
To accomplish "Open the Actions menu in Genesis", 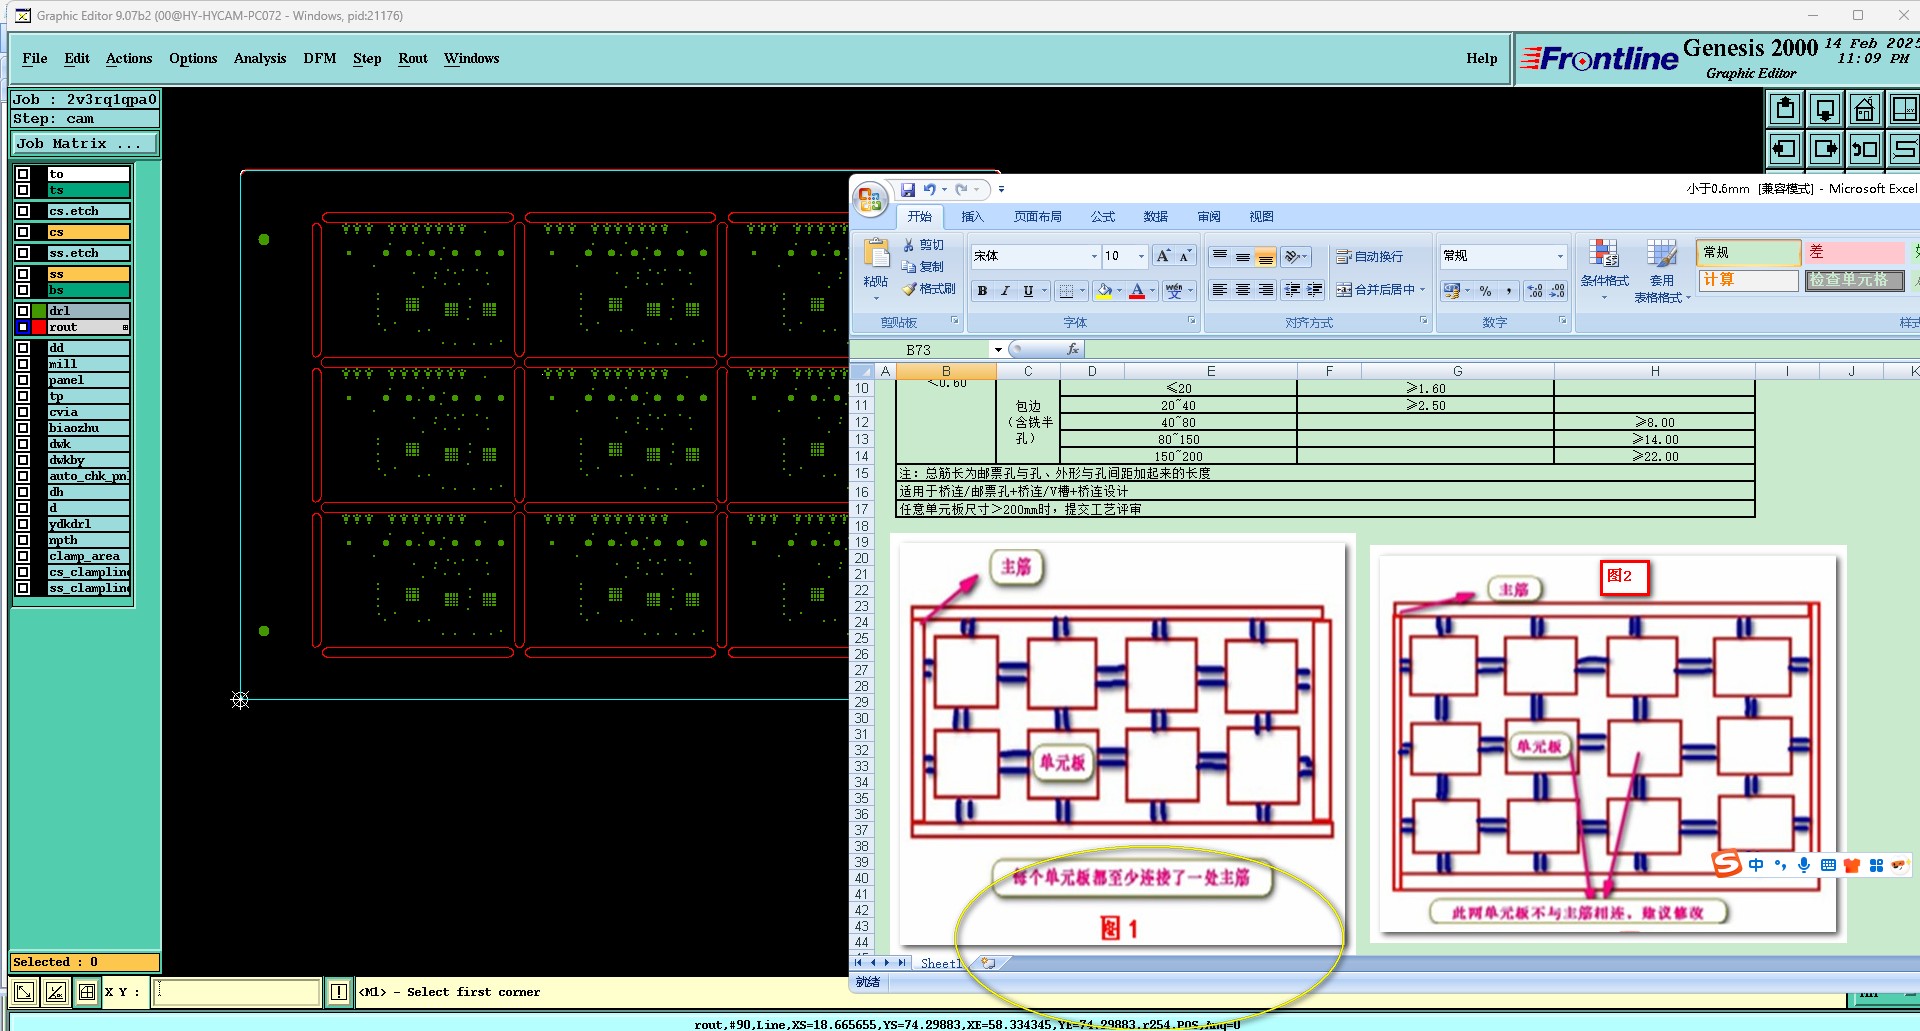I will click(129, 58).
